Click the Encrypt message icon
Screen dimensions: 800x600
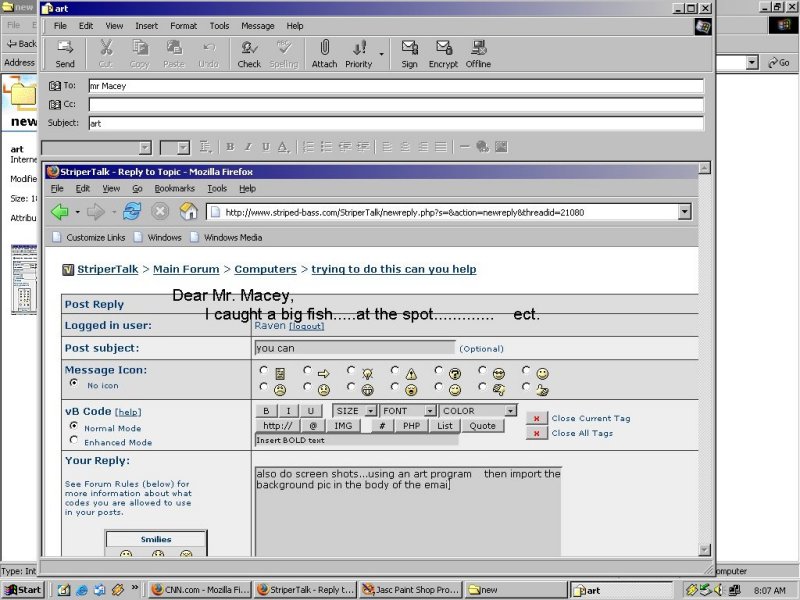tap(443, 53)
